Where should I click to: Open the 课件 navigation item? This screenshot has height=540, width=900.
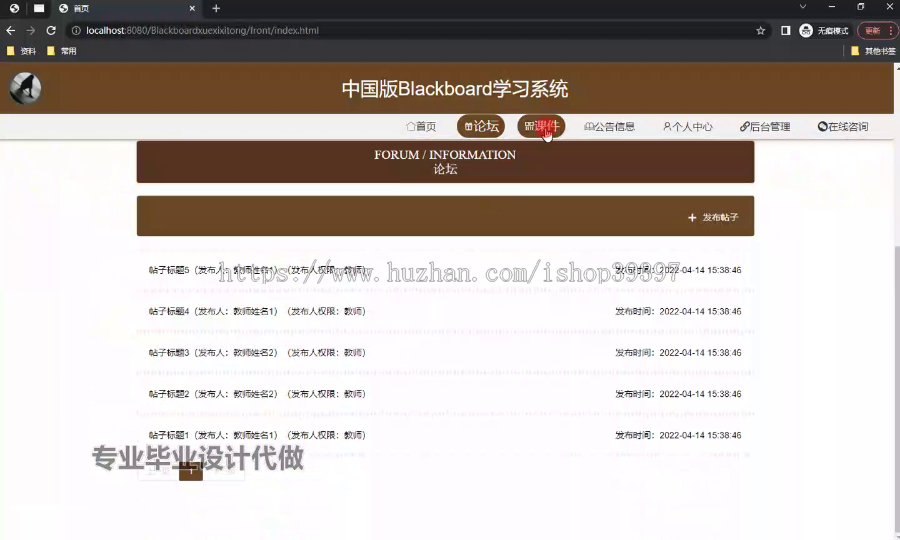pyautogui.click(x=541, y=126)
